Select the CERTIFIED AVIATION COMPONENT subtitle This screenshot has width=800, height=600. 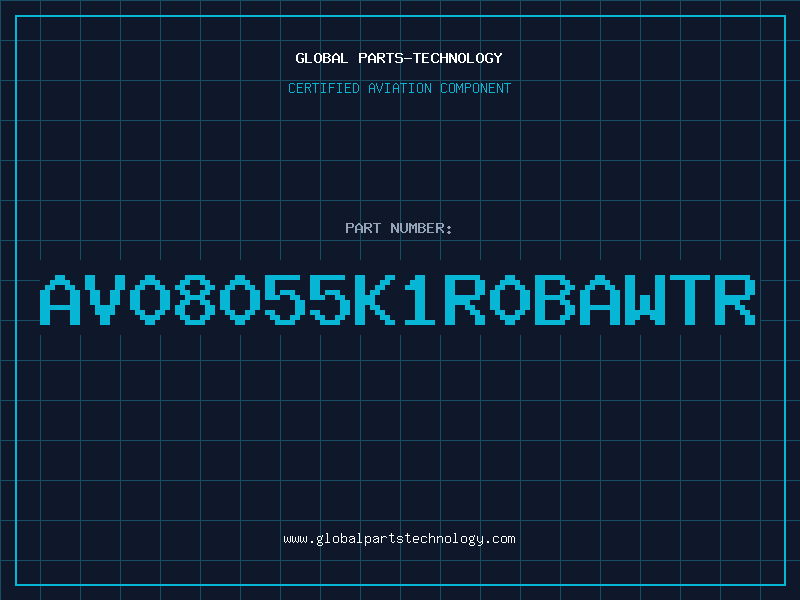[x=399, y=88]
